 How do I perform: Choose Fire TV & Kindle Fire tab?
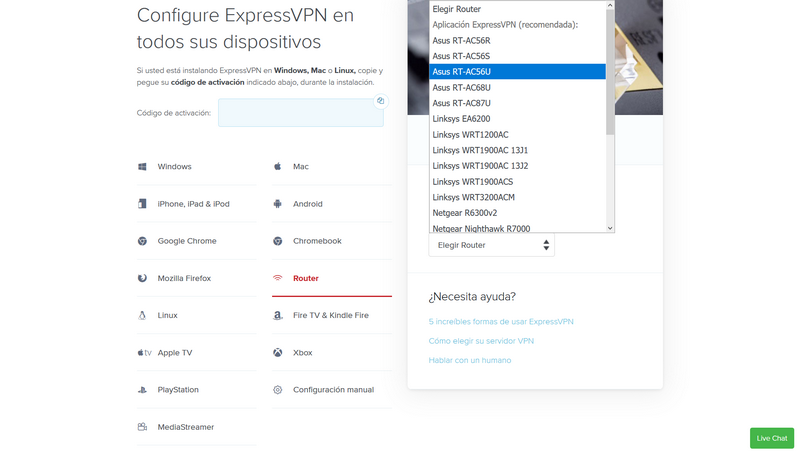[332, 315]
